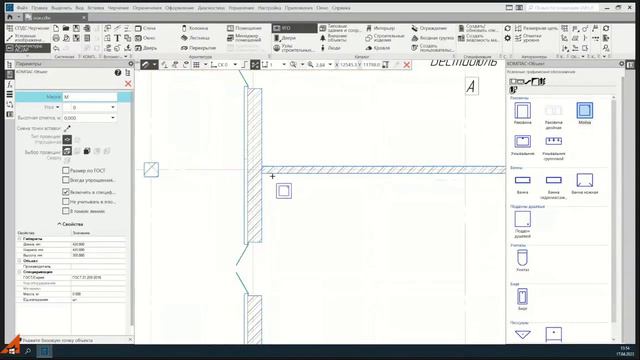The width and height of the screenshot is (640, 360).
Task: Collapse the Спецификация property group
Action: coord(19,272)
